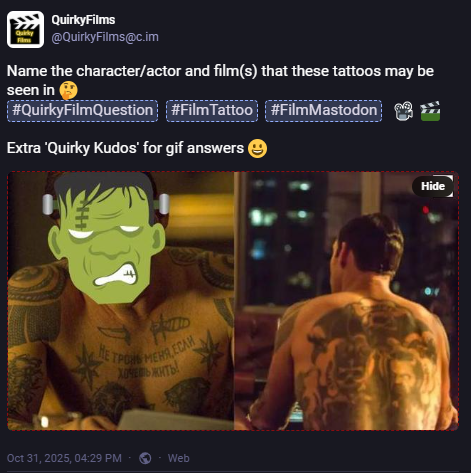Viewport: 471px width, 473px height.
Task: Hide the media with the Hide button
Action: pyautogui.click(x=433, y=186)
